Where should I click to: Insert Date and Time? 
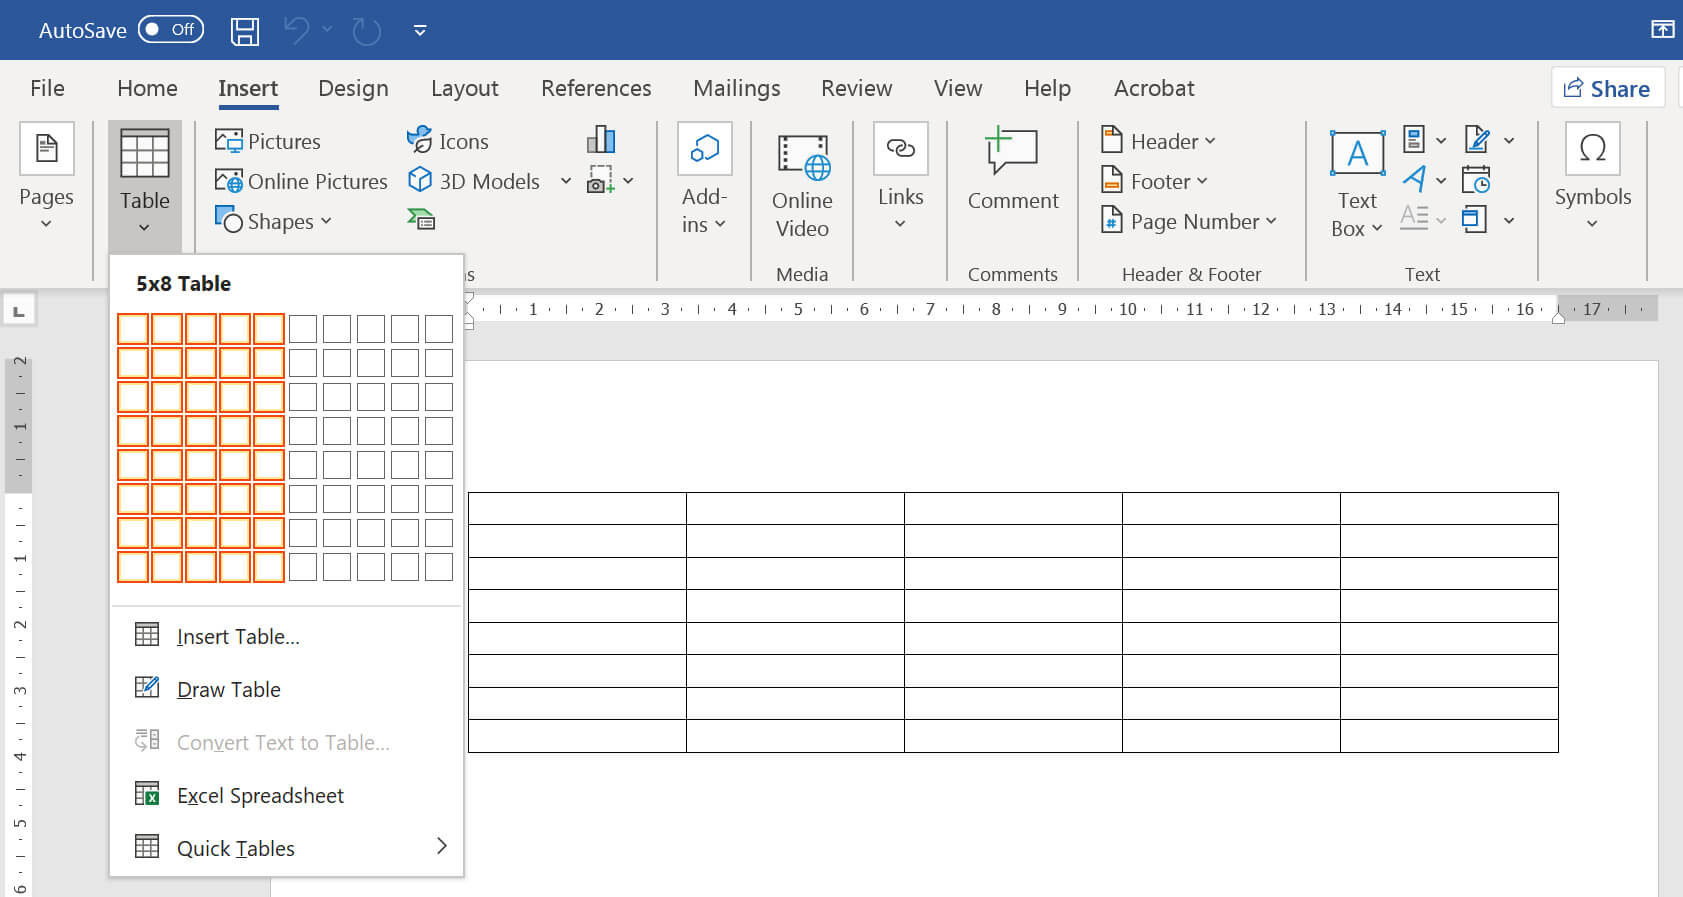tap(1476, 180)
